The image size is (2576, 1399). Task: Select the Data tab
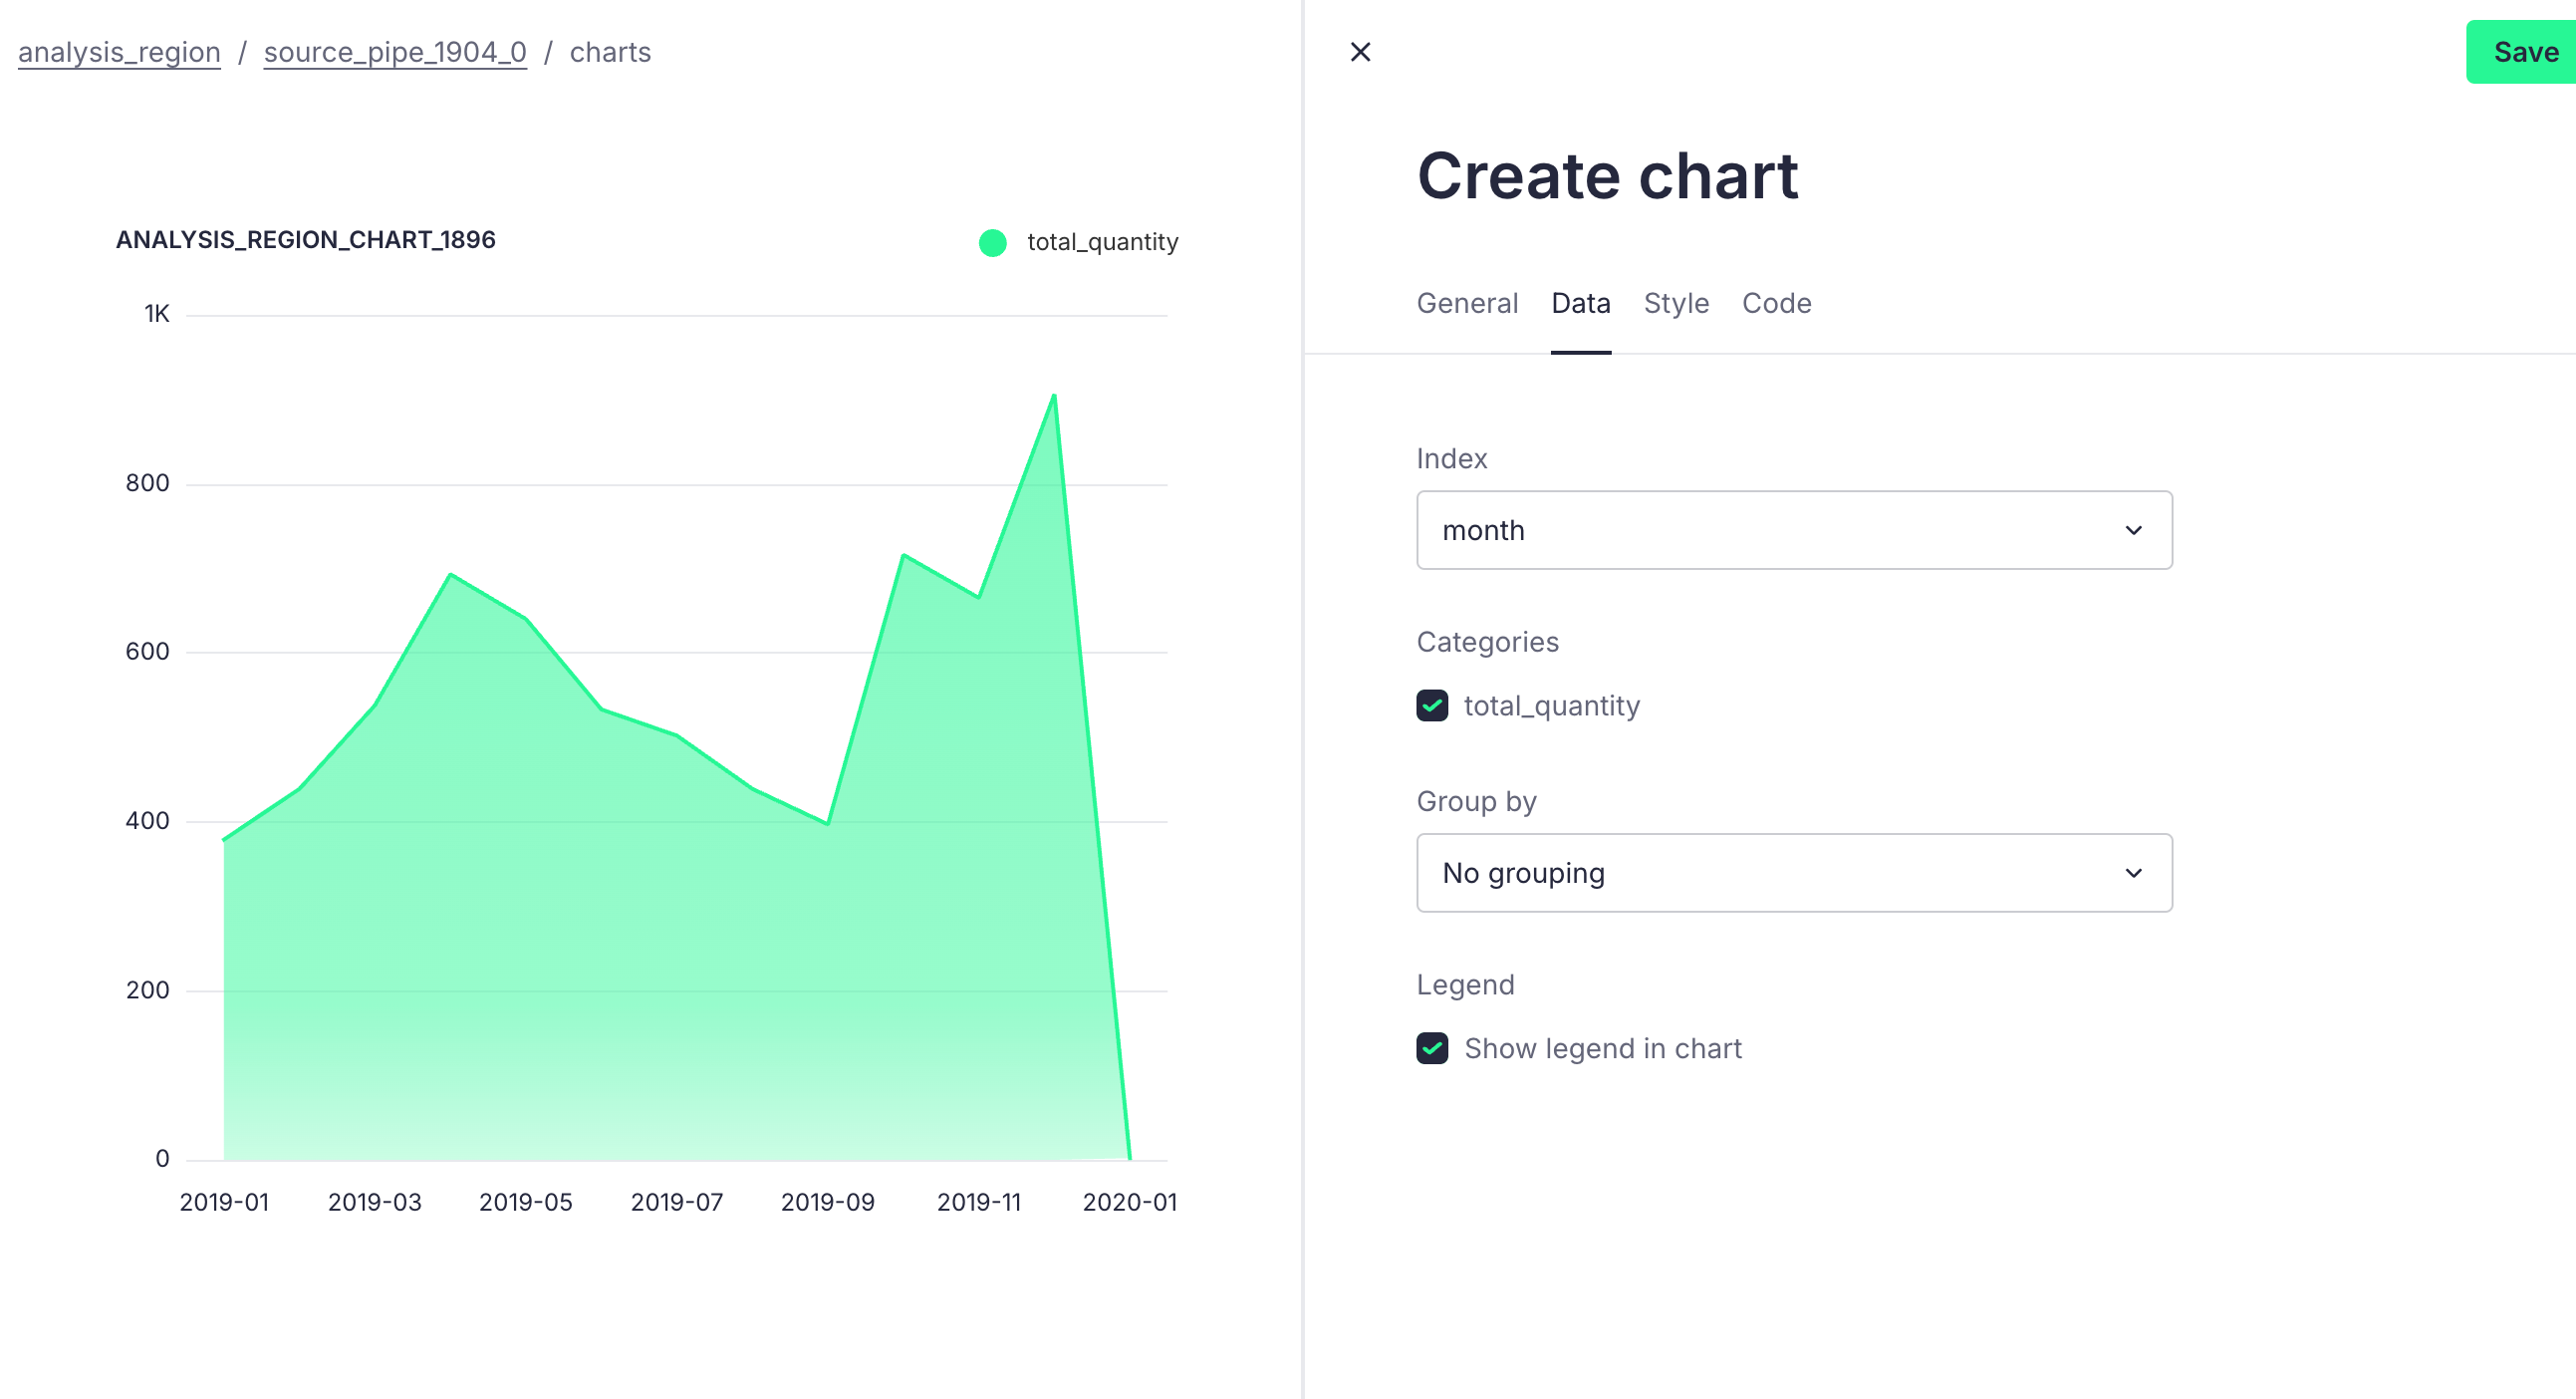click(1580, 303)
